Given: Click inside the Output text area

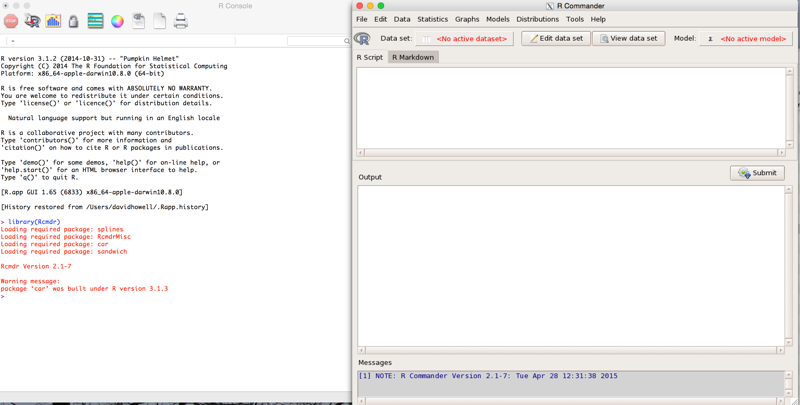Looking at the screenshot, I should [571, 266].
